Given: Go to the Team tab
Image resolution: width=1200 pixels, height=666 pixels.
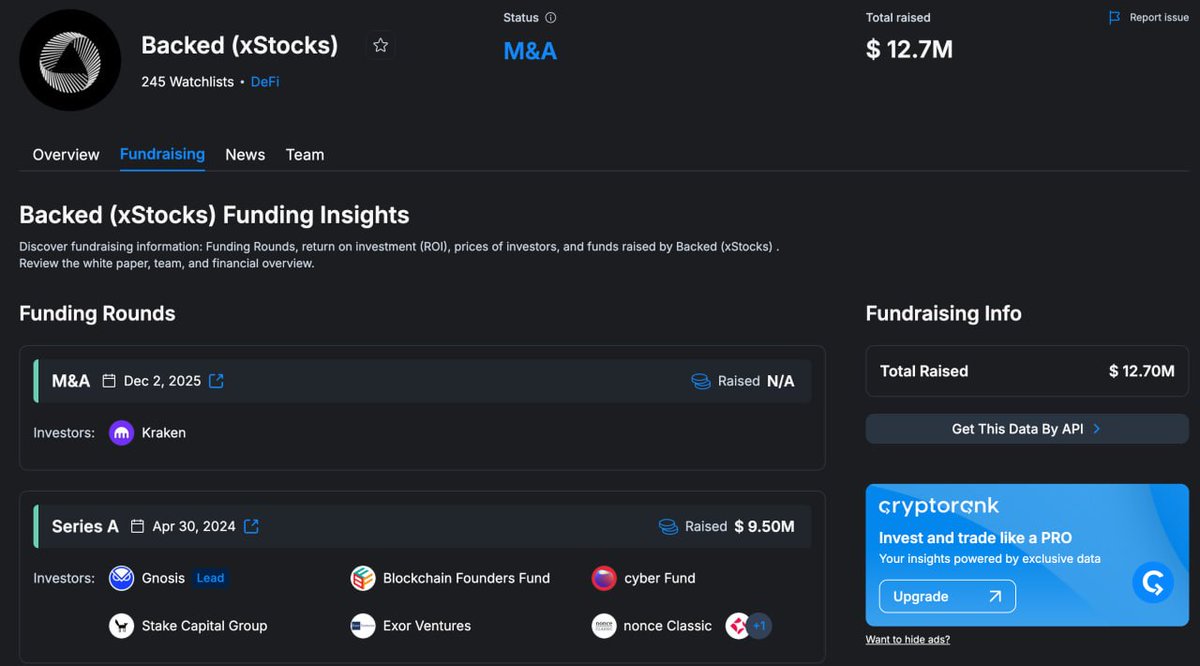Looking at the screenshot, I should pyautogui.click(x=305, y=155).
